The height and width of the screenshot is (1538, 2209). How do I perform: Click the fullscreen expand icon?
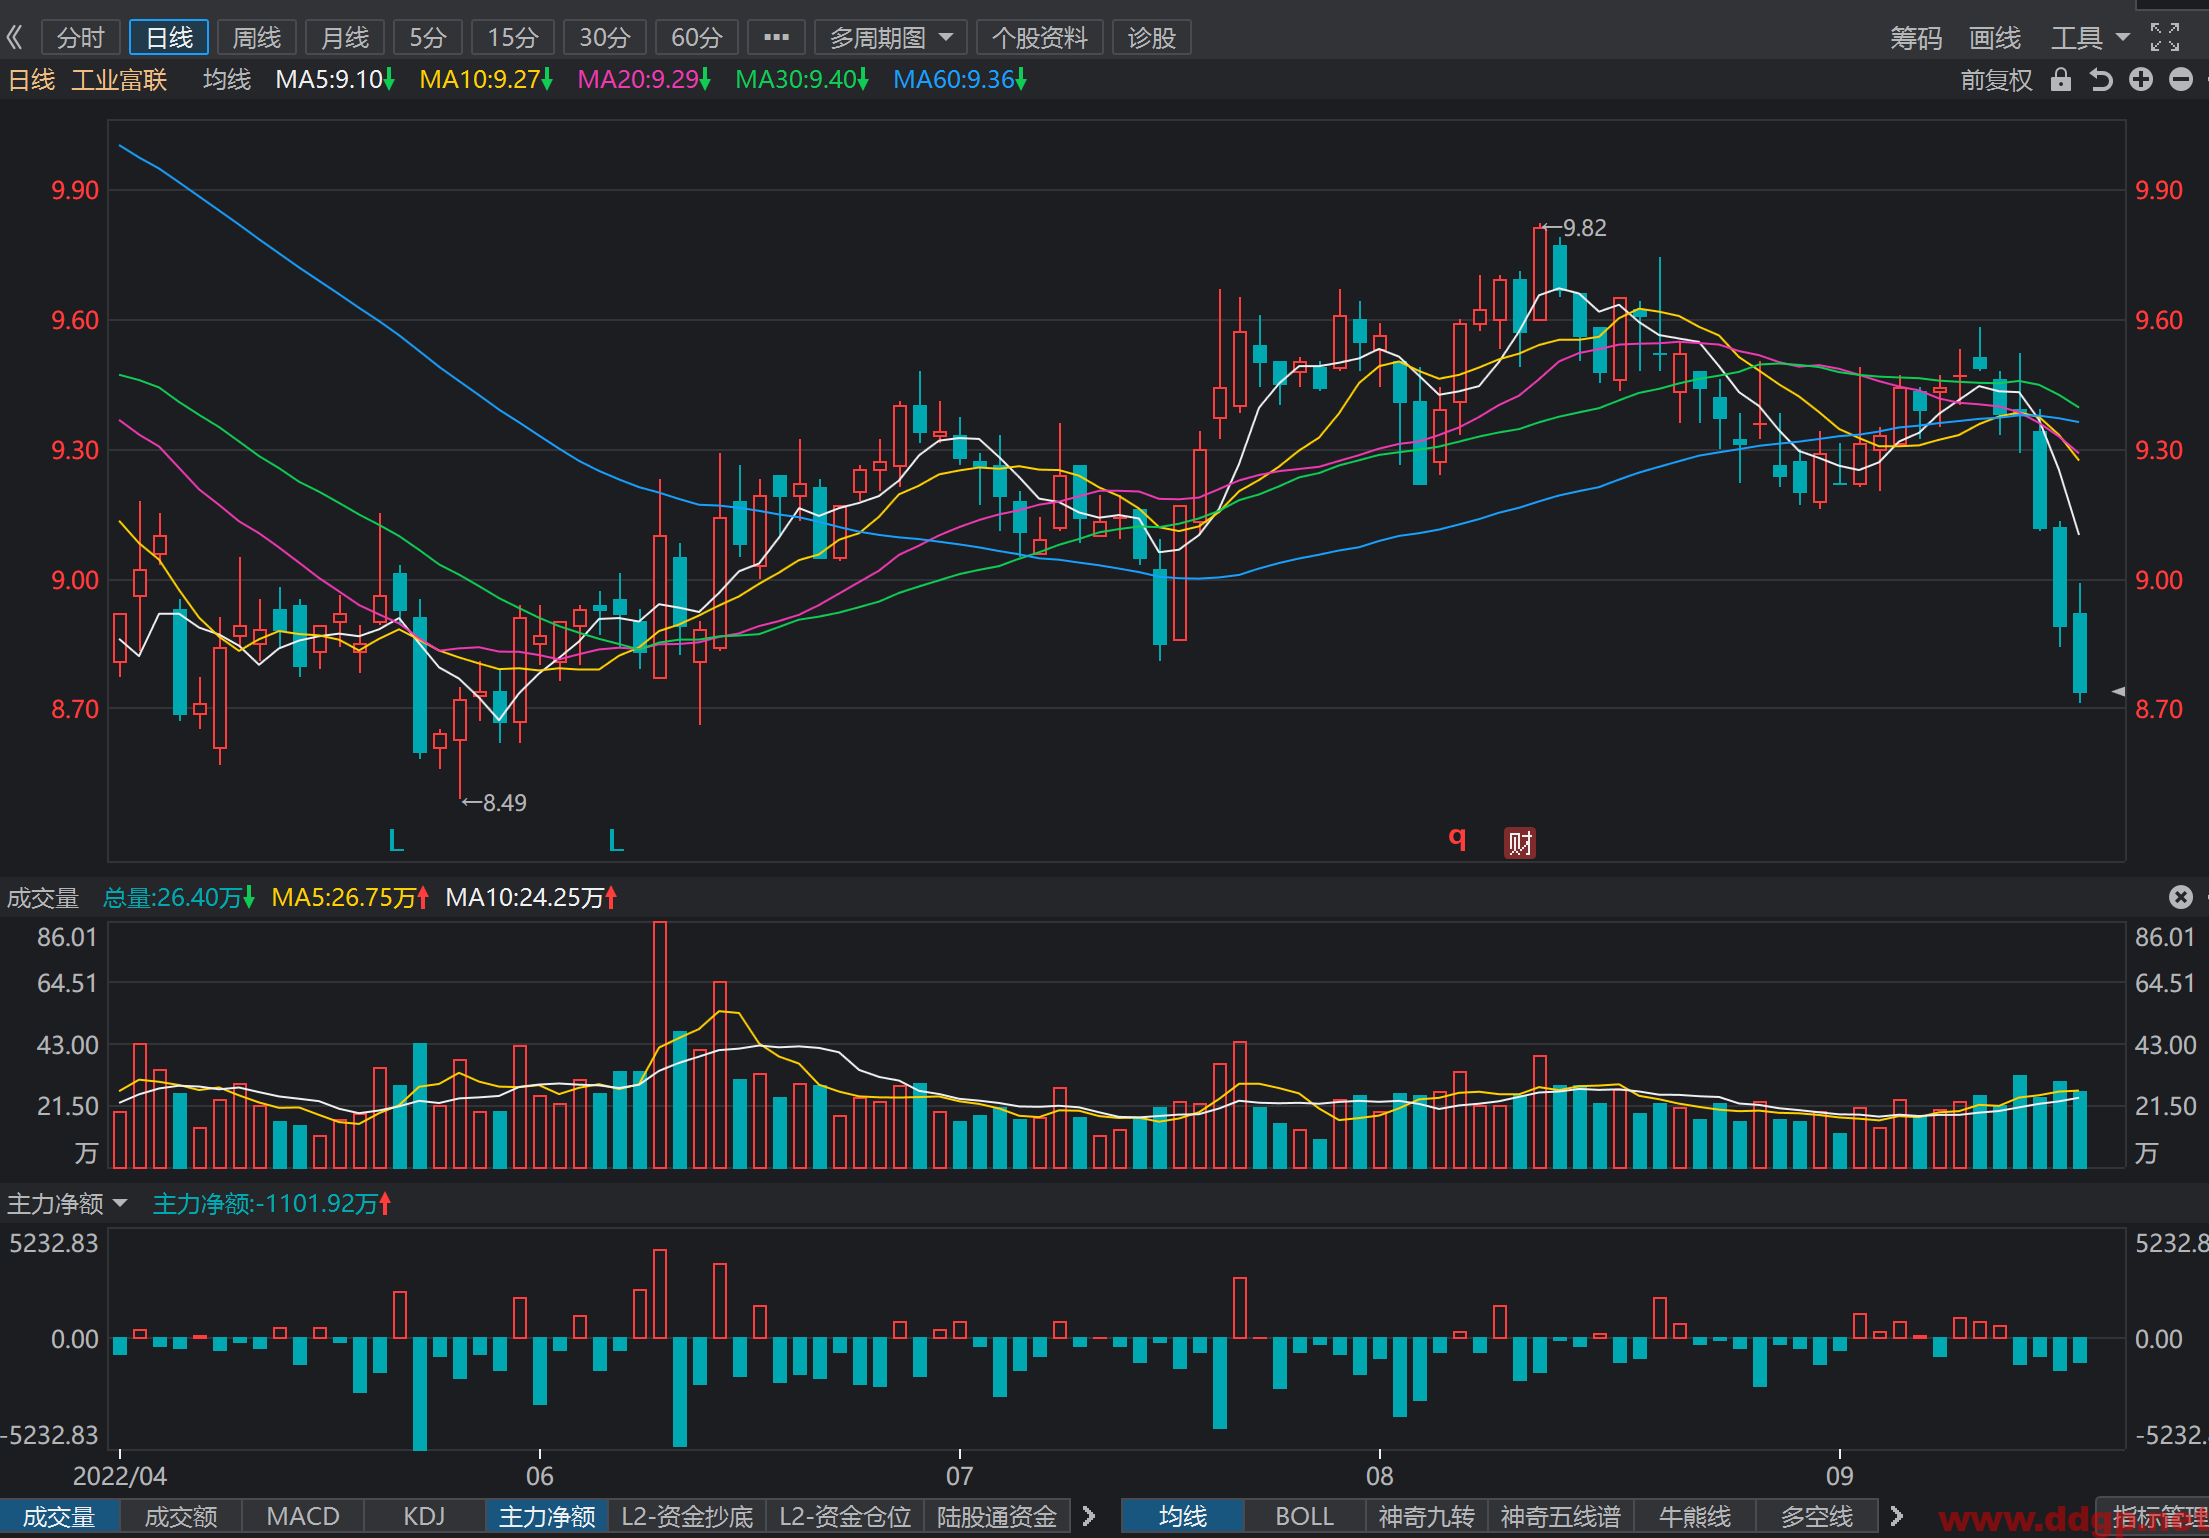(x=2165, y=37)
